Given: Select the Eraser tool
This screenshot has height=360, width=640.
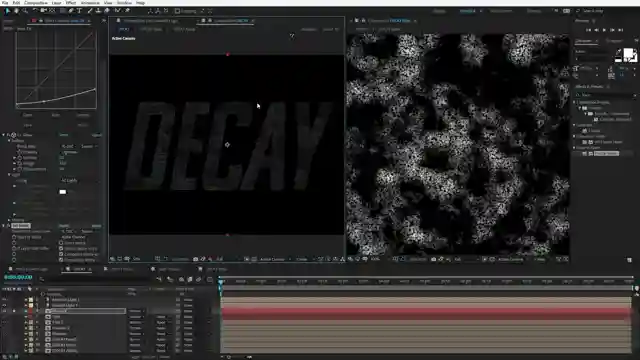Looking at the screenshot, I should click(107, 11).
